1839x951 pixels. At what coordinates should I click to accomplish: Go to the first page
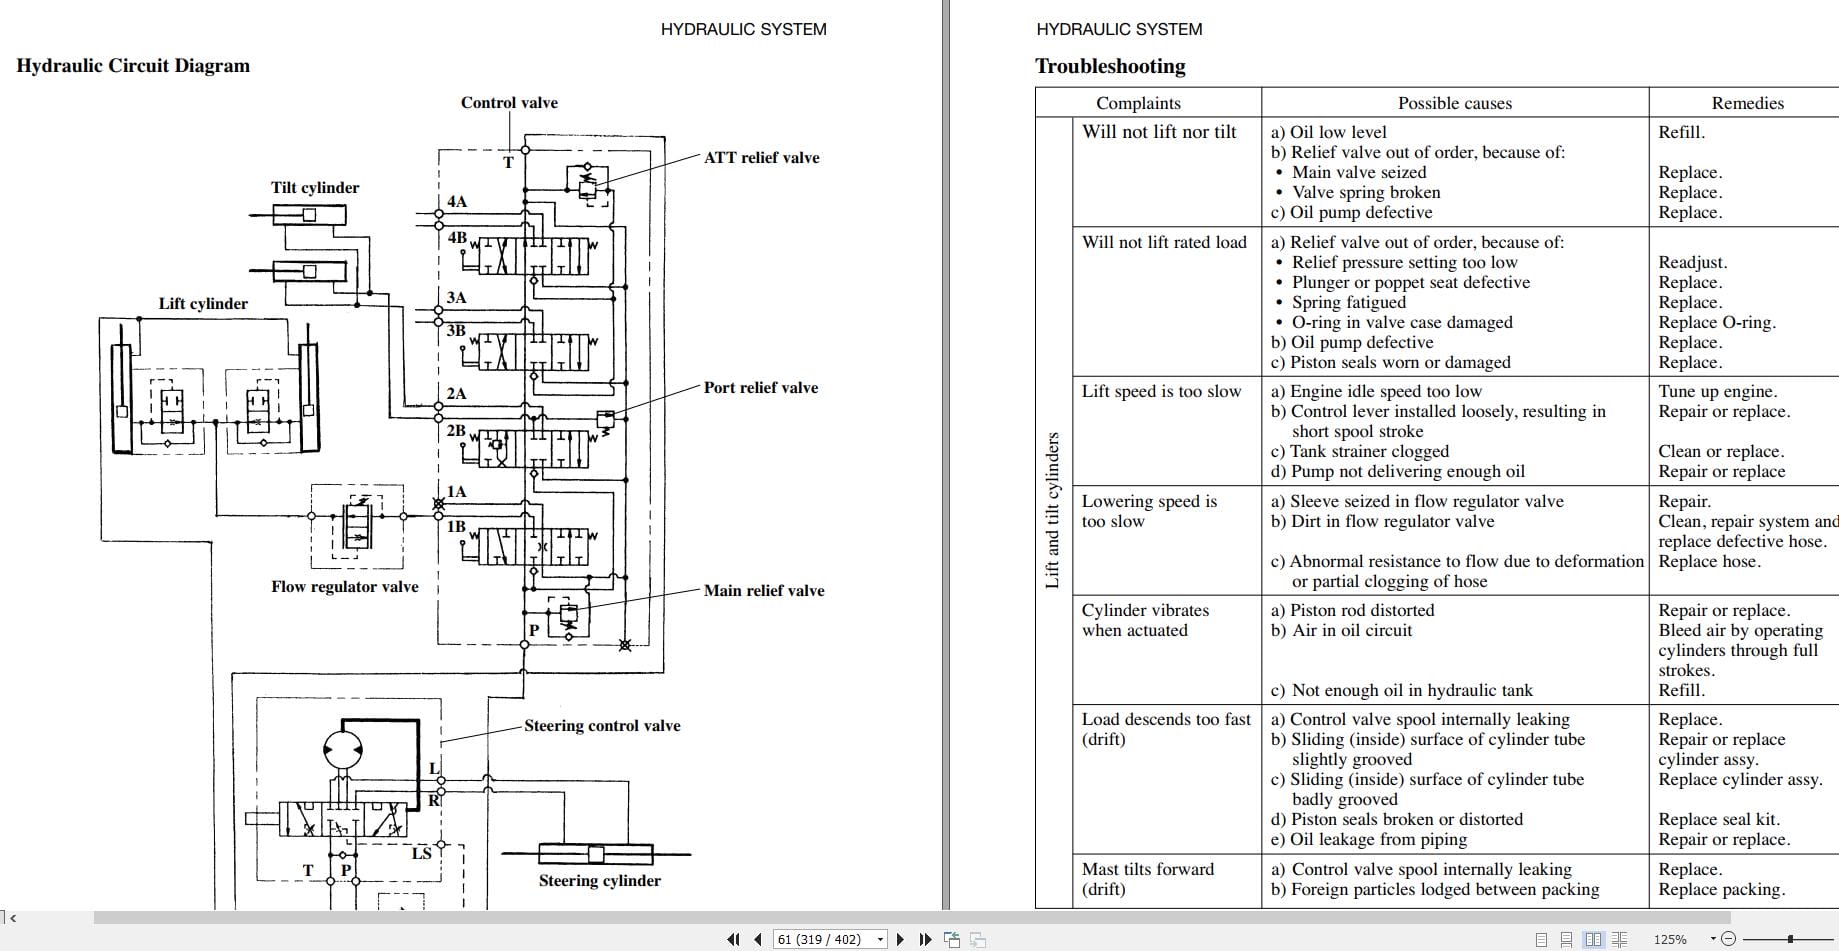point(733,939)
